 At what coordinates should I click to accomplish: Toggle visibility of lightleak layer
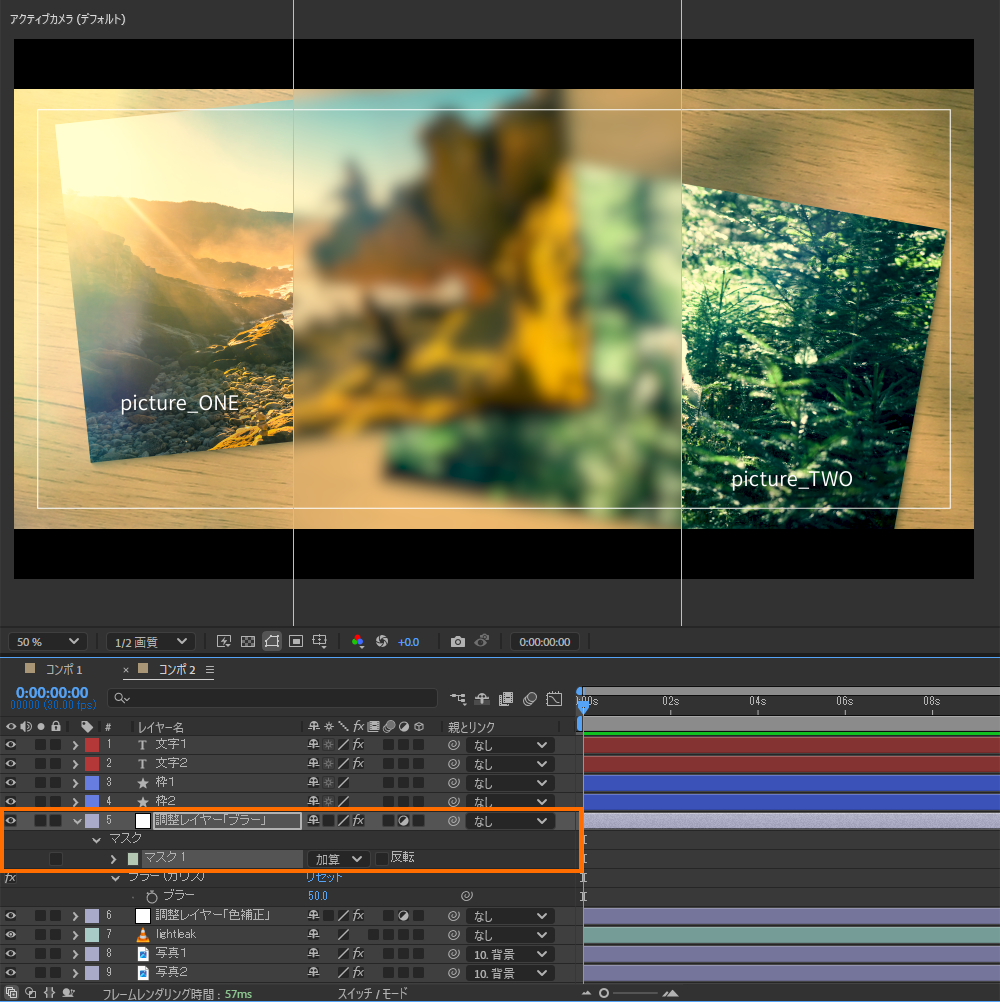[x=11, y=934]
